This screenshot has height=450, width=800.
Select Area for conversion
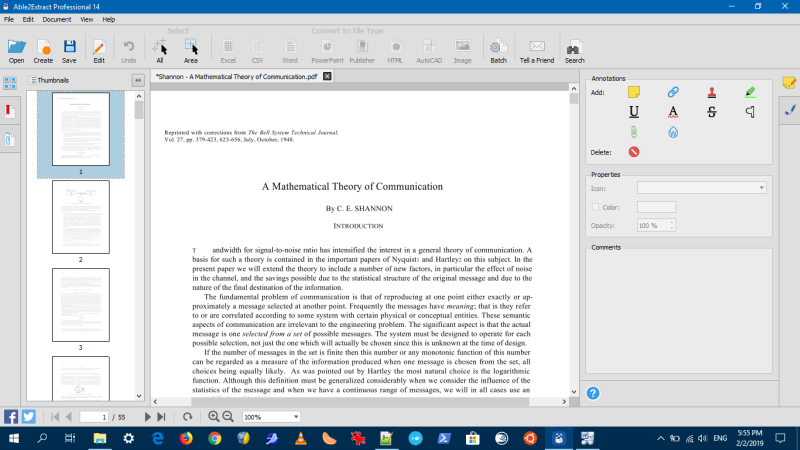pyautogui.click(x=191, y=50)
